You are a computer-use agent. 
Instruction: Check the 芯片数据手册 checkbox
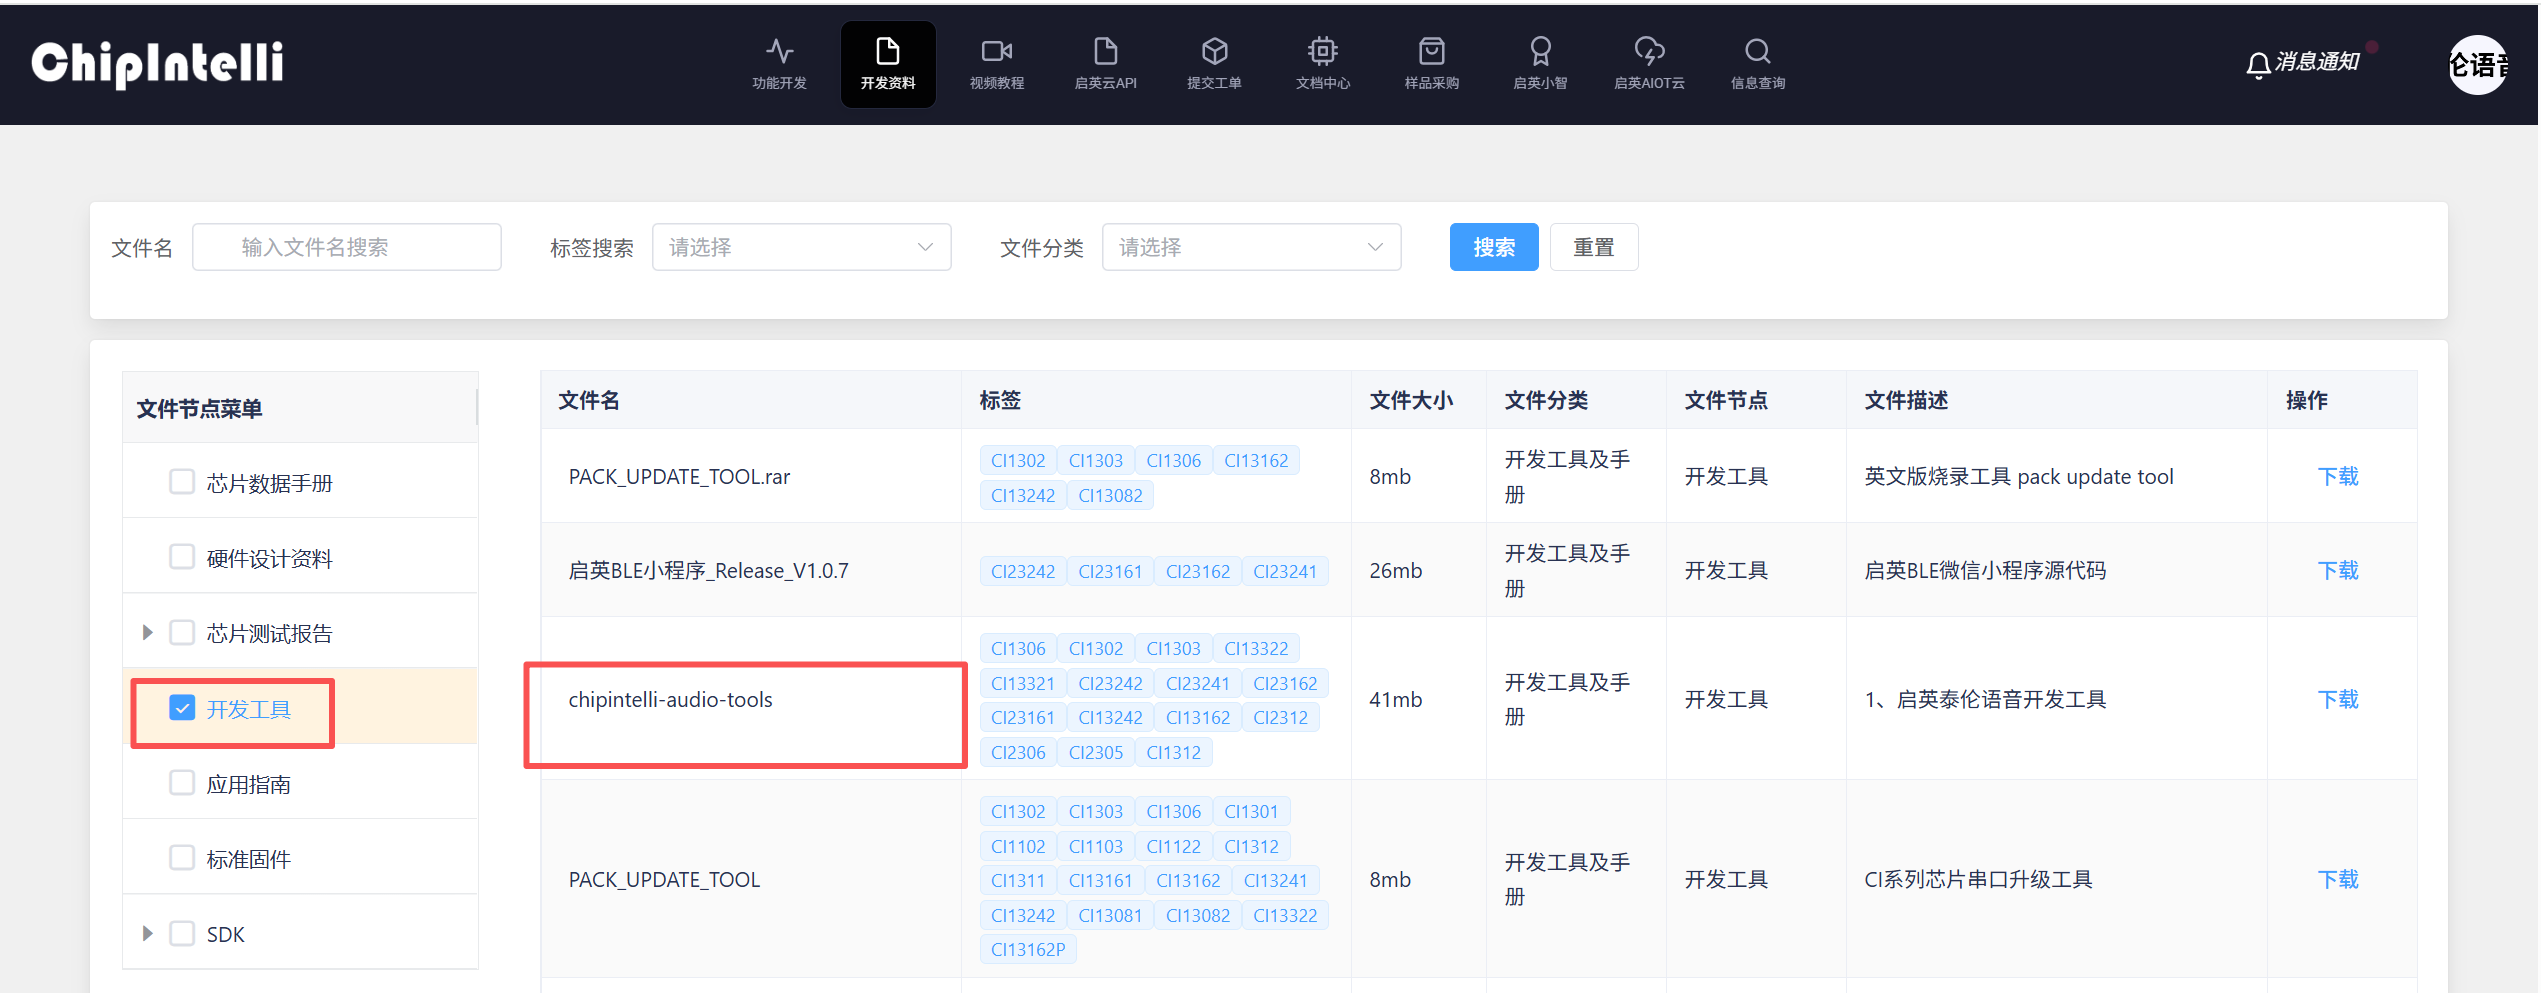point(182,482)
